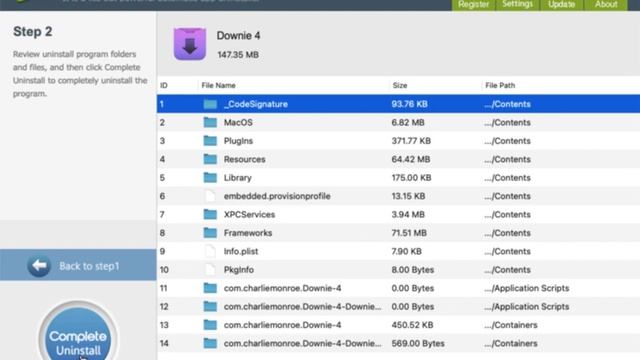The image size is (640, 360).
Task: Click the 147.35 MB total size
Action: coord(238,55)
